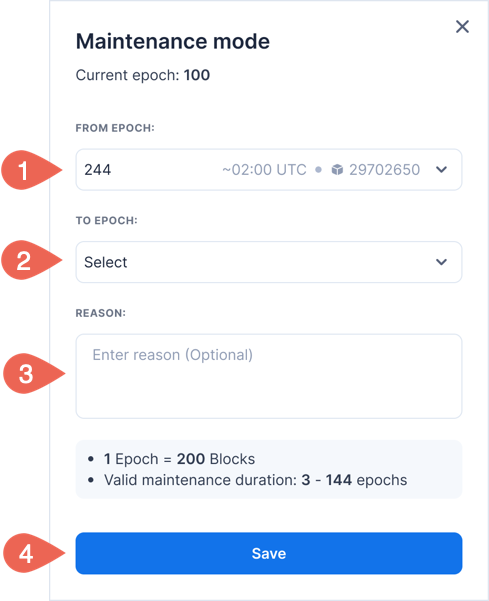489x601 pixels.
Task: Click the Save button
Action: pos(269,553)
